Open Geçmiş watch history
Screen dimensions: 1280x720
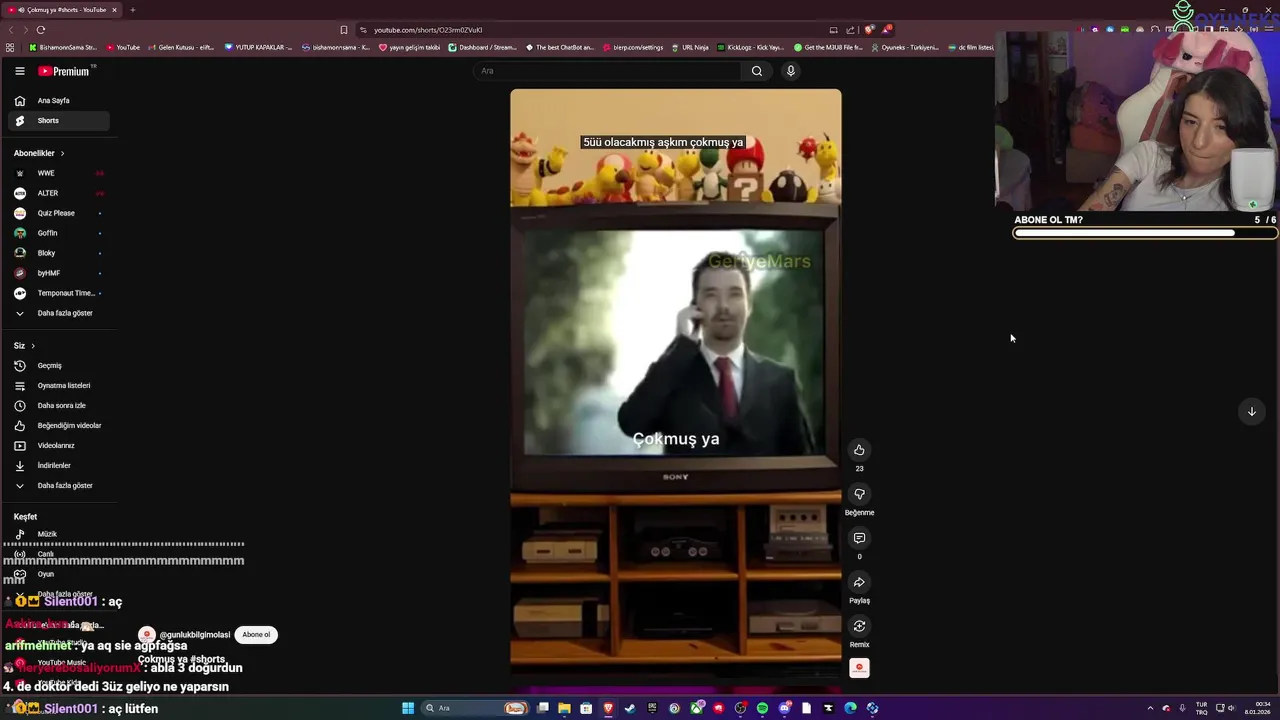click(x=59, y=365)
